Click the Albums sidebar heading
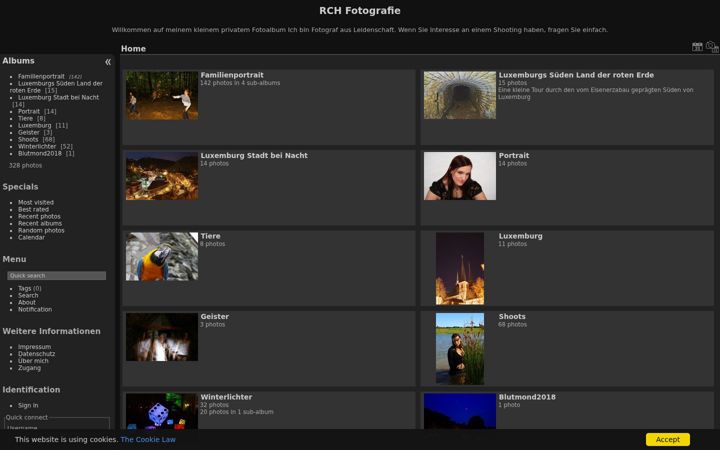Screen dimensions: 720x450 pyautogui.click(x=18, y=61)
